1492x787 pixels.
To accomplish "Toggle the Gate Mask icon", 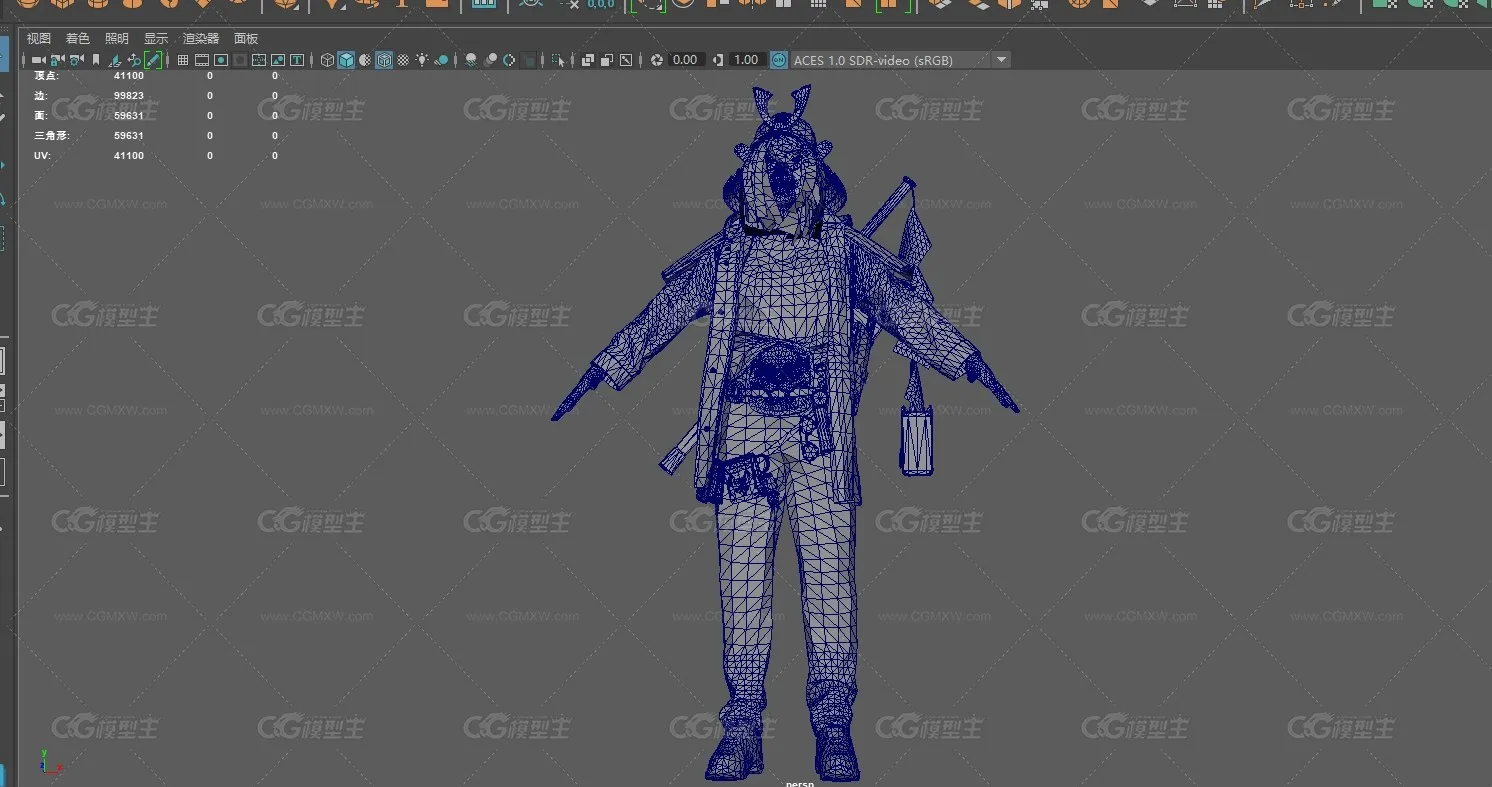I will (x=240, y=60).
